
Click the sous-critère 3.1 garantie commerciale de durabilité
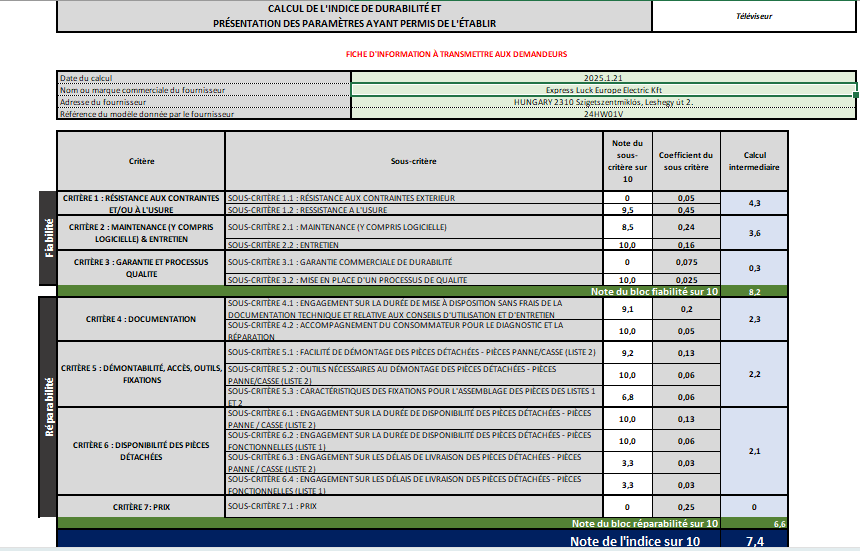click(414, 262)
